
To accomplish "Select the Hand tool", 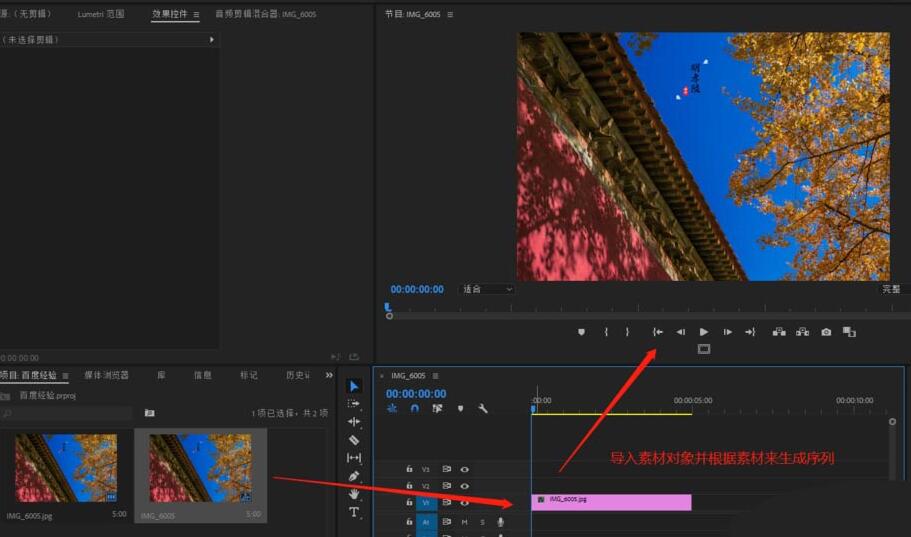I will [354, 494].
